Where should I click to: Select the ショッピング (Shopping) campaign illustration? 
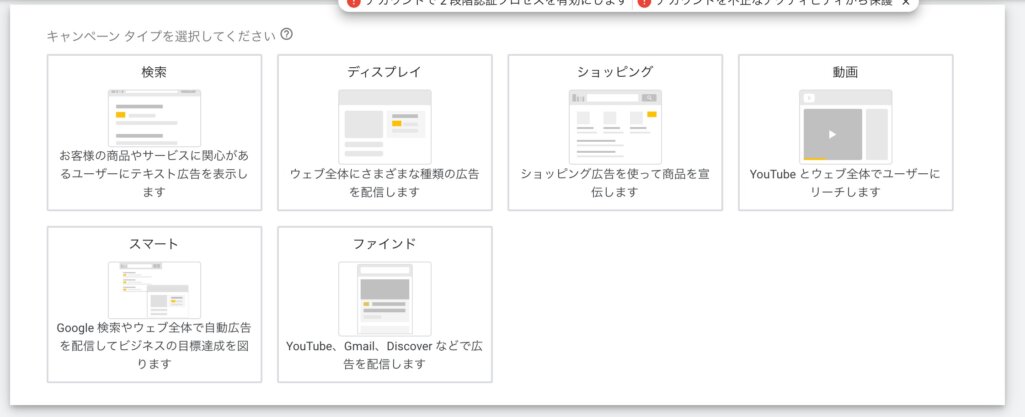pyautogui.click(x=615, y=126)
